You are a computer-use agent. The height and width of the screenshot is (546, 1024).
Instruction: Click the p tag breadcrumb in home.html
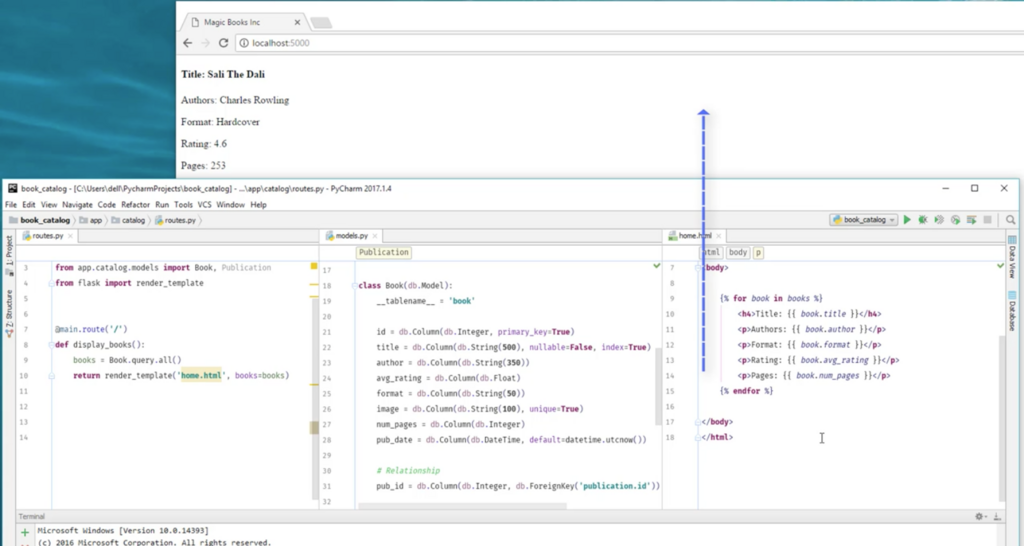pyautogui.click(x=758, y=252)
